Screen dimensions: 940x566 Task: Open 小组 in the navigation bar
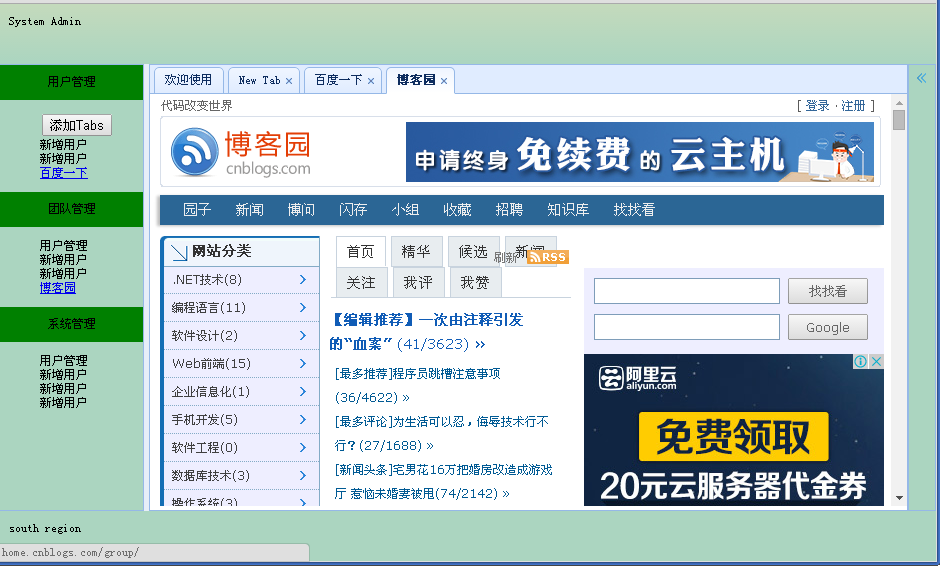(405, 210)
